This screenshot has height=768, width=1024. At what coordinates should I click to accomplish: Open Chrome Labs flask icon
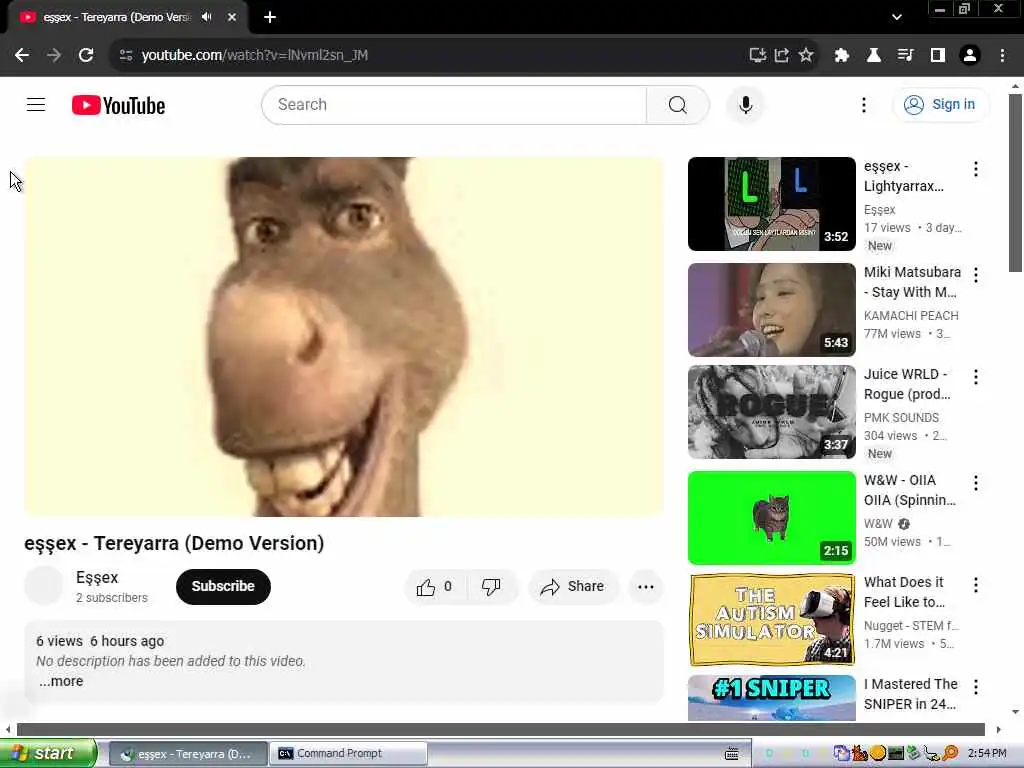(874, 55)
